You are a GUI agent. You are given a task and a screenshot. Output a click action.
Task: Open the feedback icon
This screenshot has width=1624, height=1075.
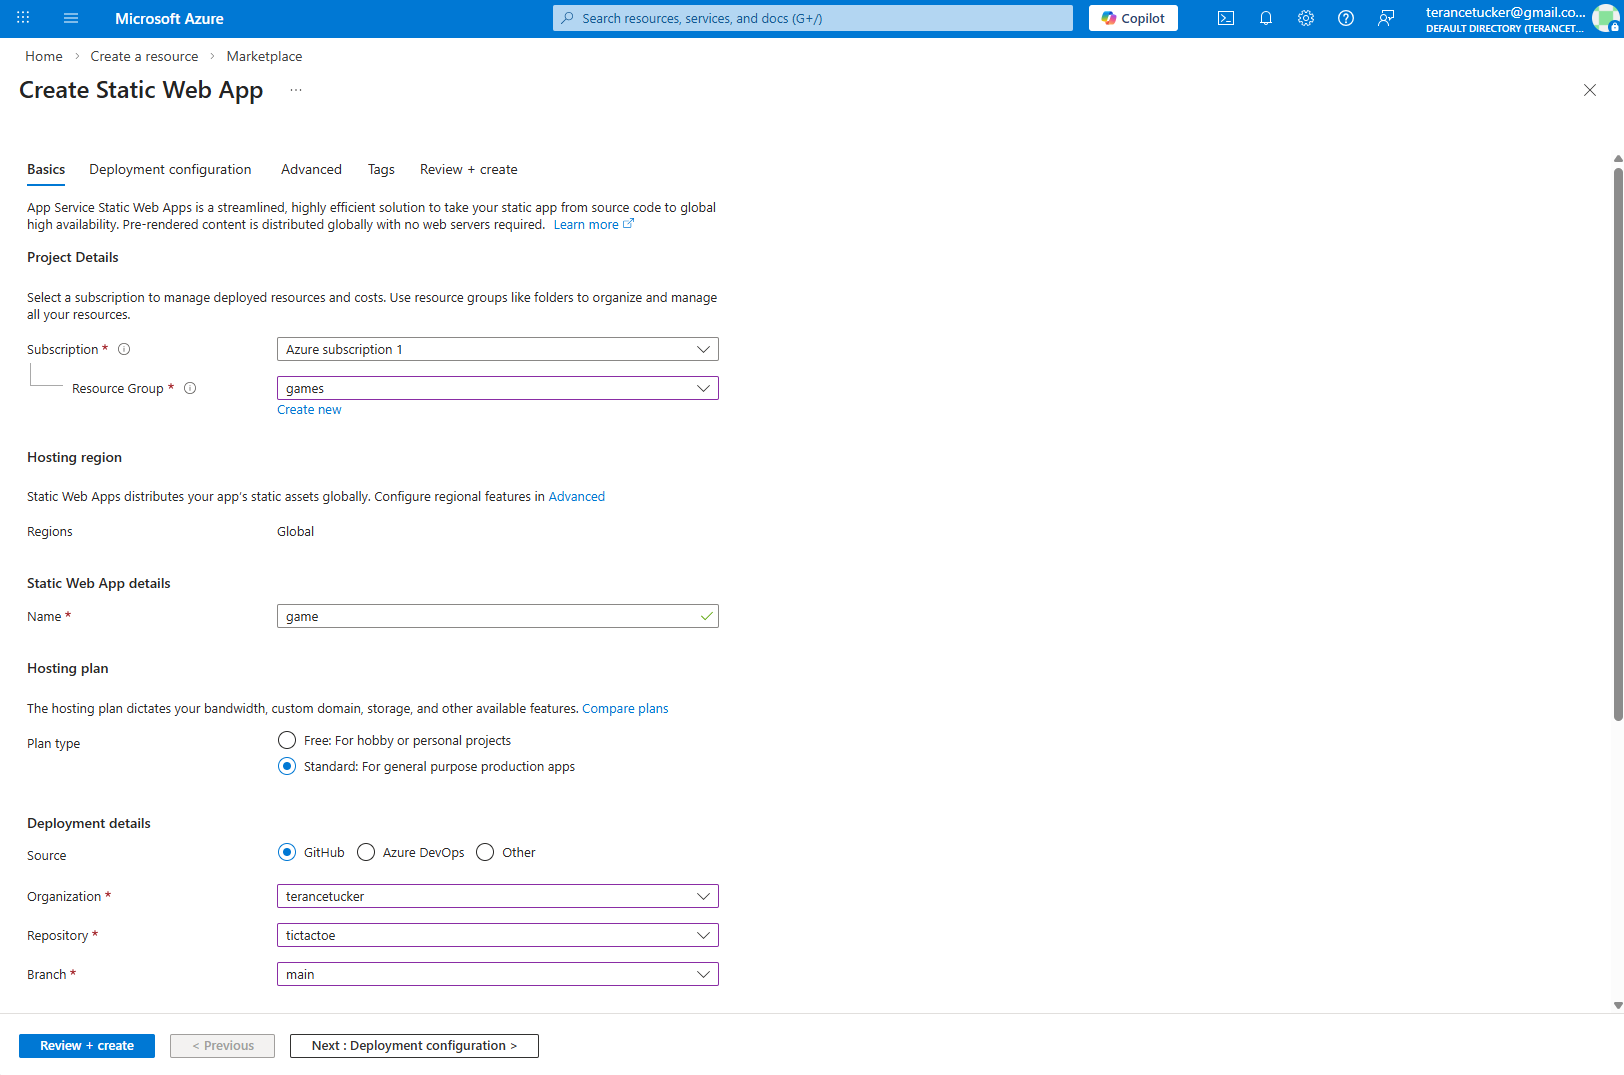(1386, 18)
